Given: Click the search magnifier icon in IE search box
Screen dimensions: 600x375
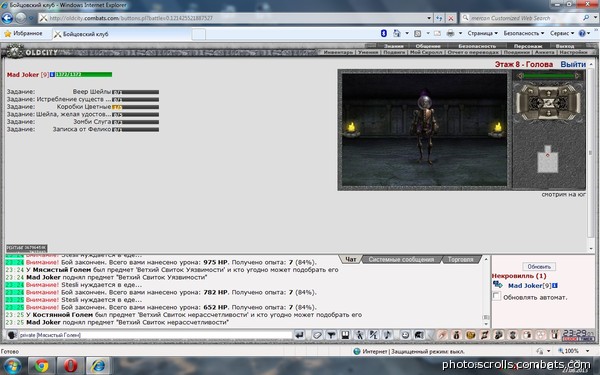Looking at the screenshot, I should (586, 18).
